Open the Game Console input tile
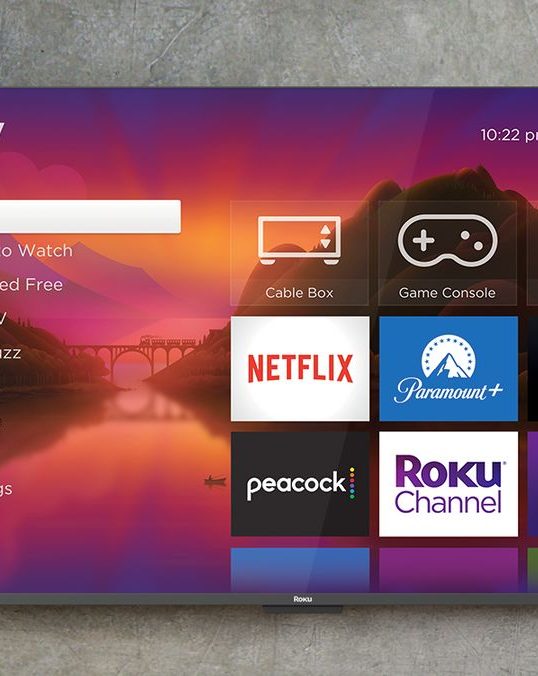Screen dimensions: 538x676 click(x=447, y=254)
